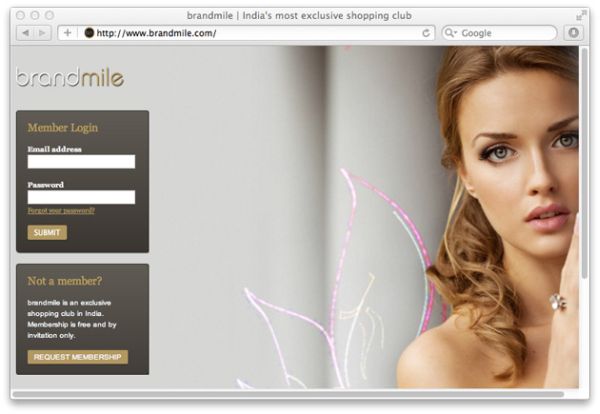Click the window minimize button
This screenshot has width=600, height=414.
35,15
